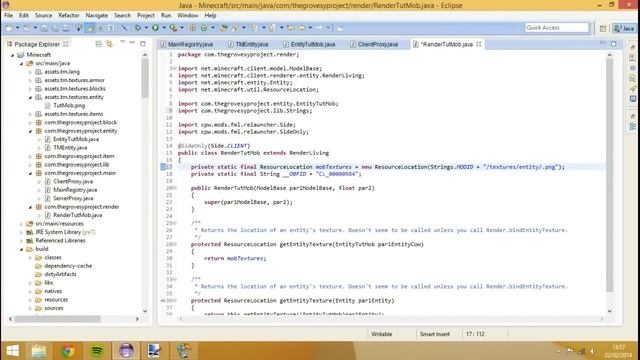
Task: Open the Package Explorer view menu triangle
Action: [x=122, y=42]
